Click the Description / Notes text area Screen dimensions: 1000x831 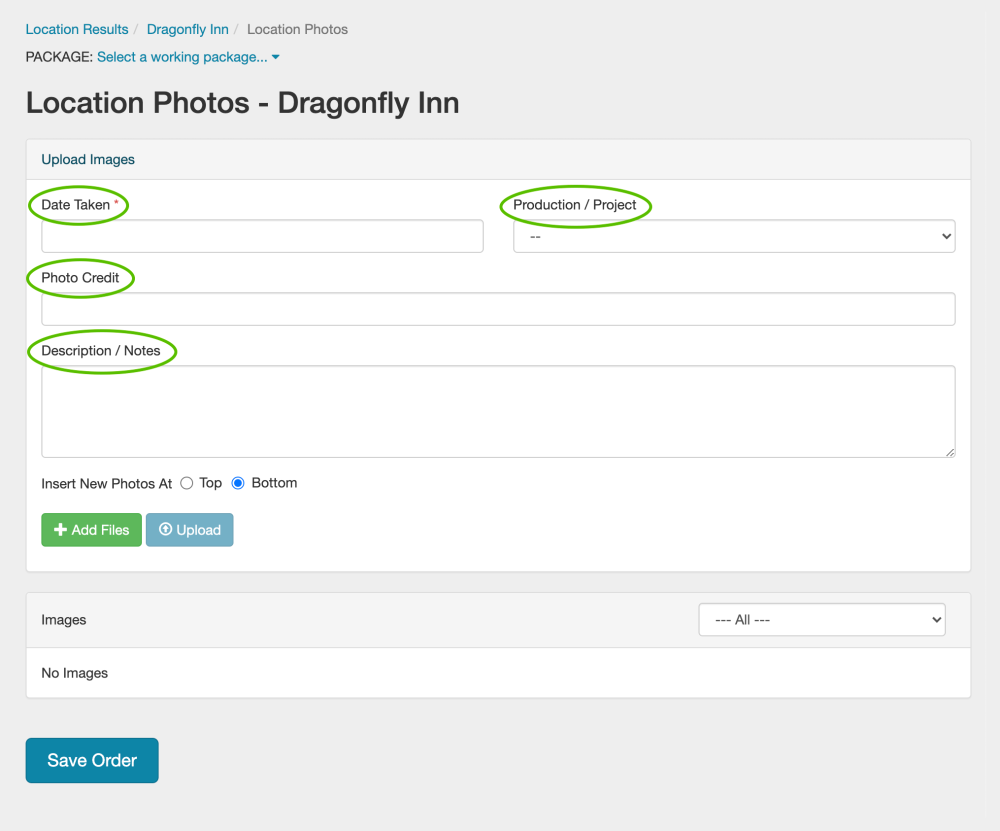(x=498, y=411)
